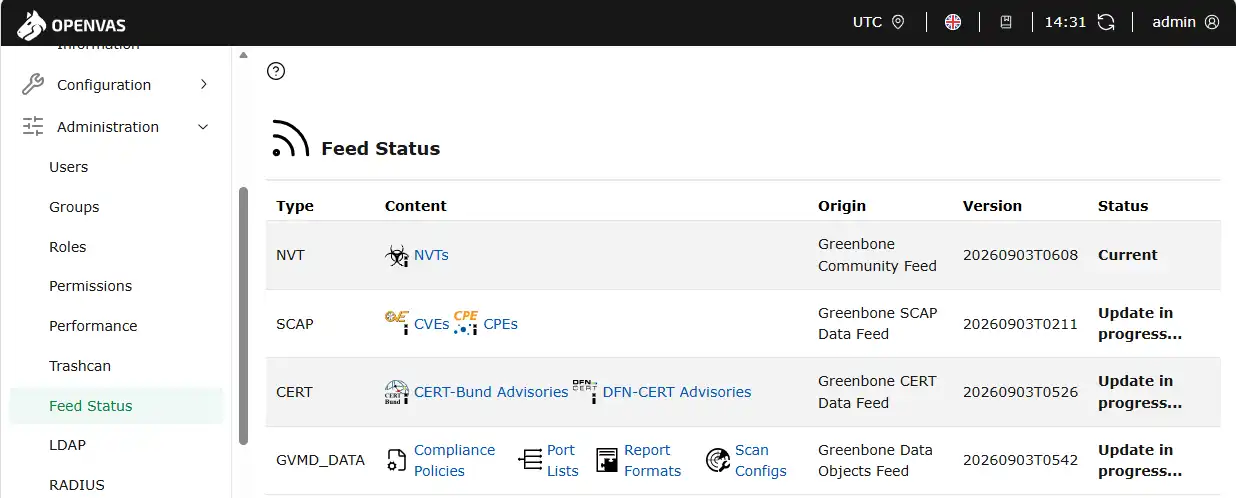Click the Feed Status RSS icon
The width and height of the screenshot is (1236, 498).
[x=290, y=139]
